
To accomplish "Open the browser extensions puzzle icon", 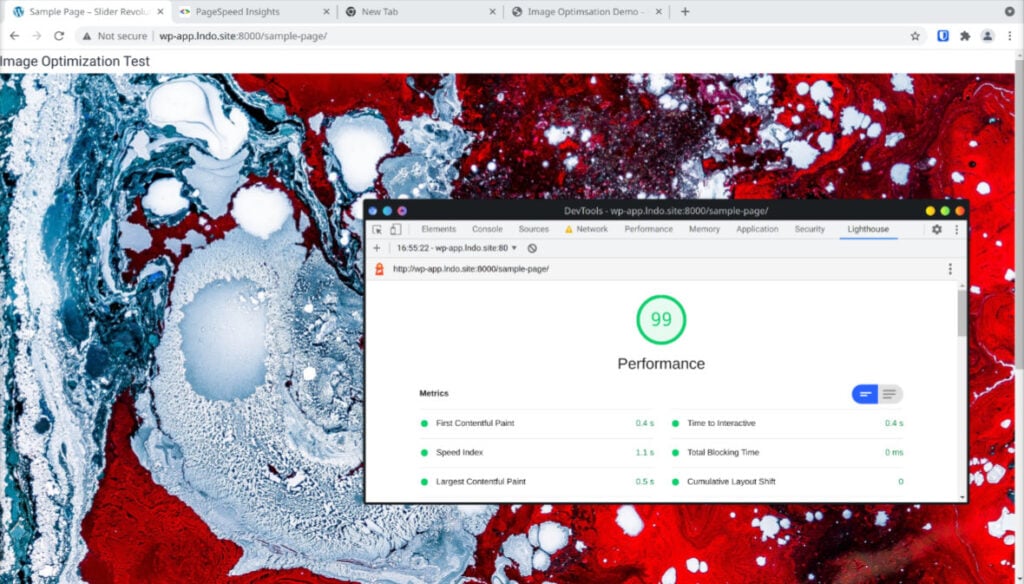I will click(965, 36).
